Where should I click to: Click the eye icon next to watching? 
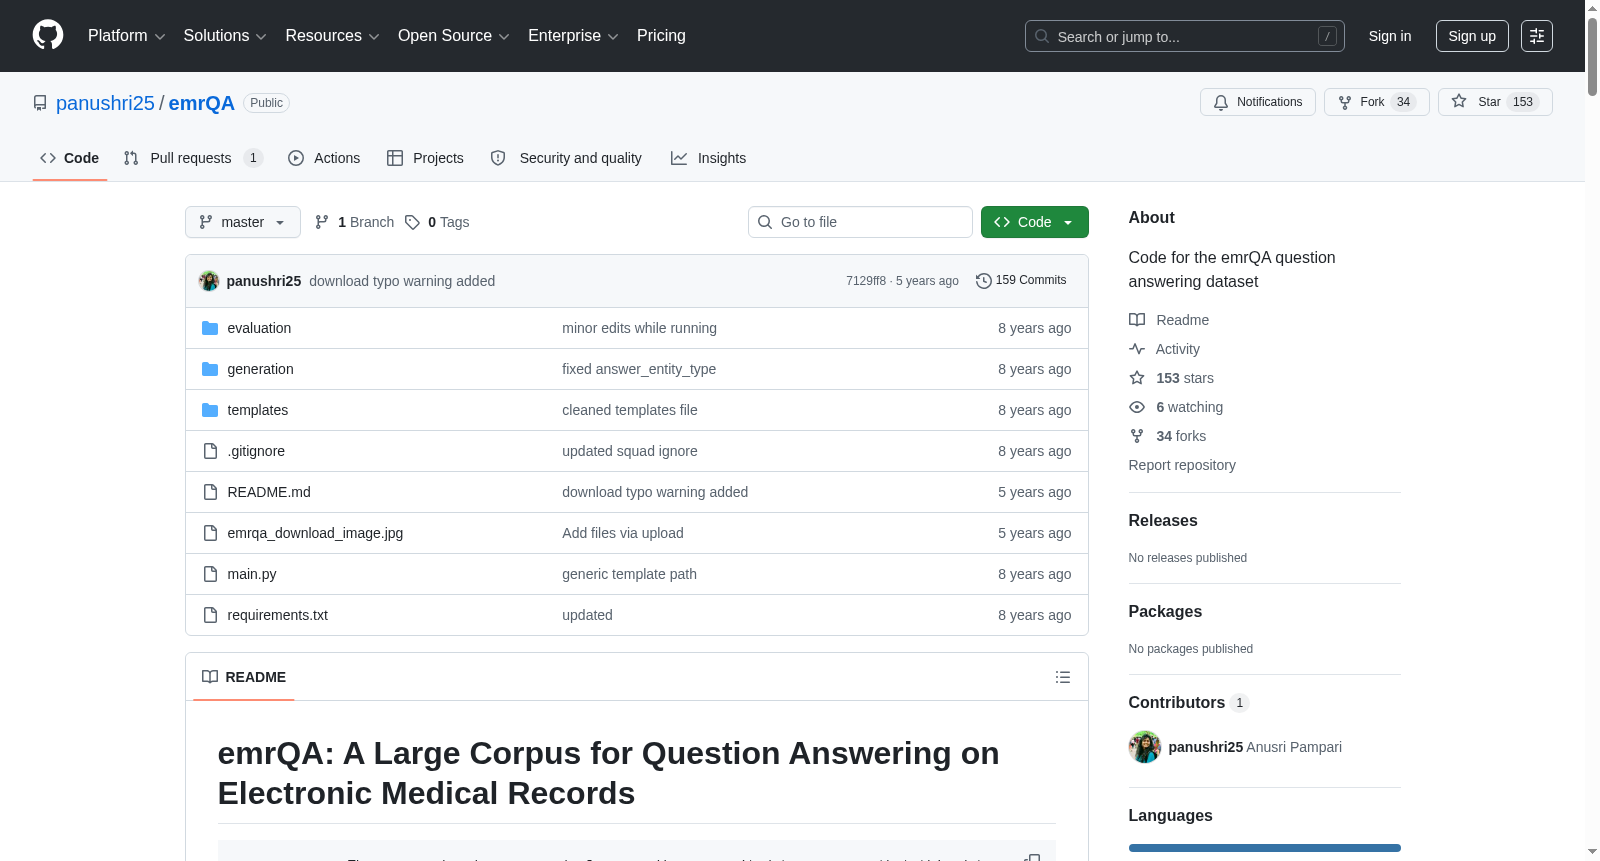click(x=1137, y=407)
